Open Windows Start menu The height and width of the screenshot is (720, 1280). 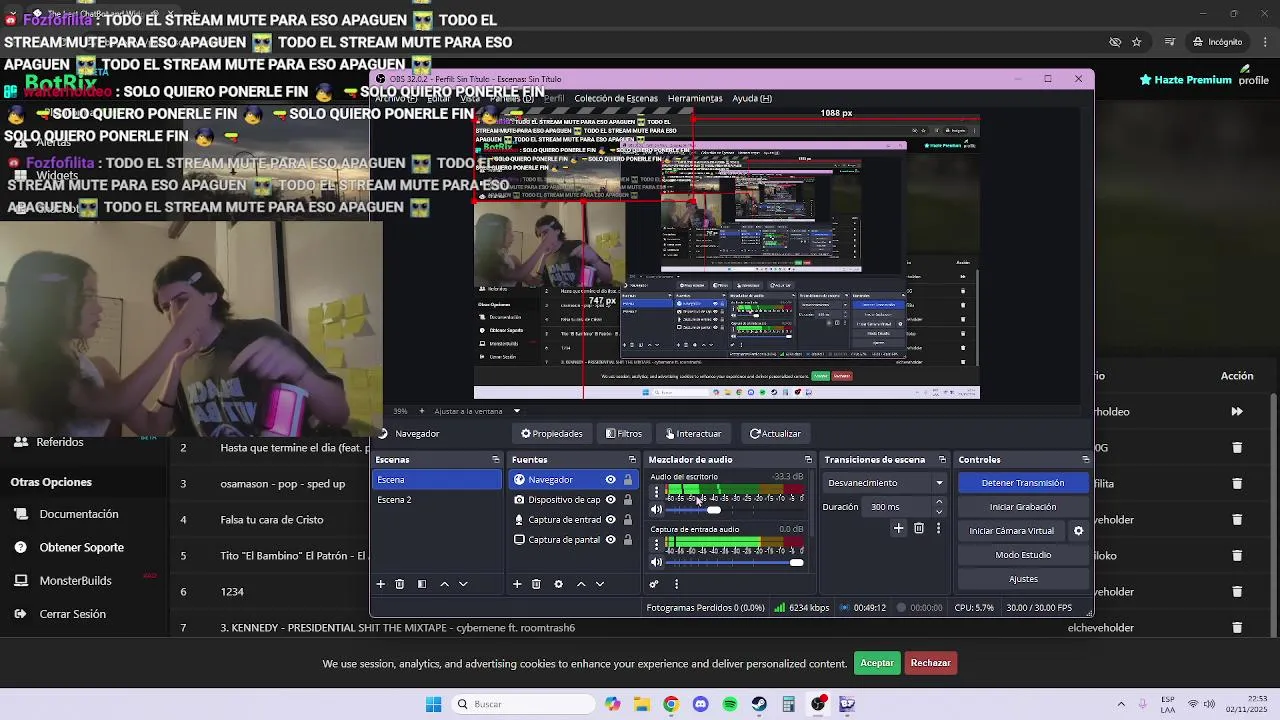tap(433, 704)
